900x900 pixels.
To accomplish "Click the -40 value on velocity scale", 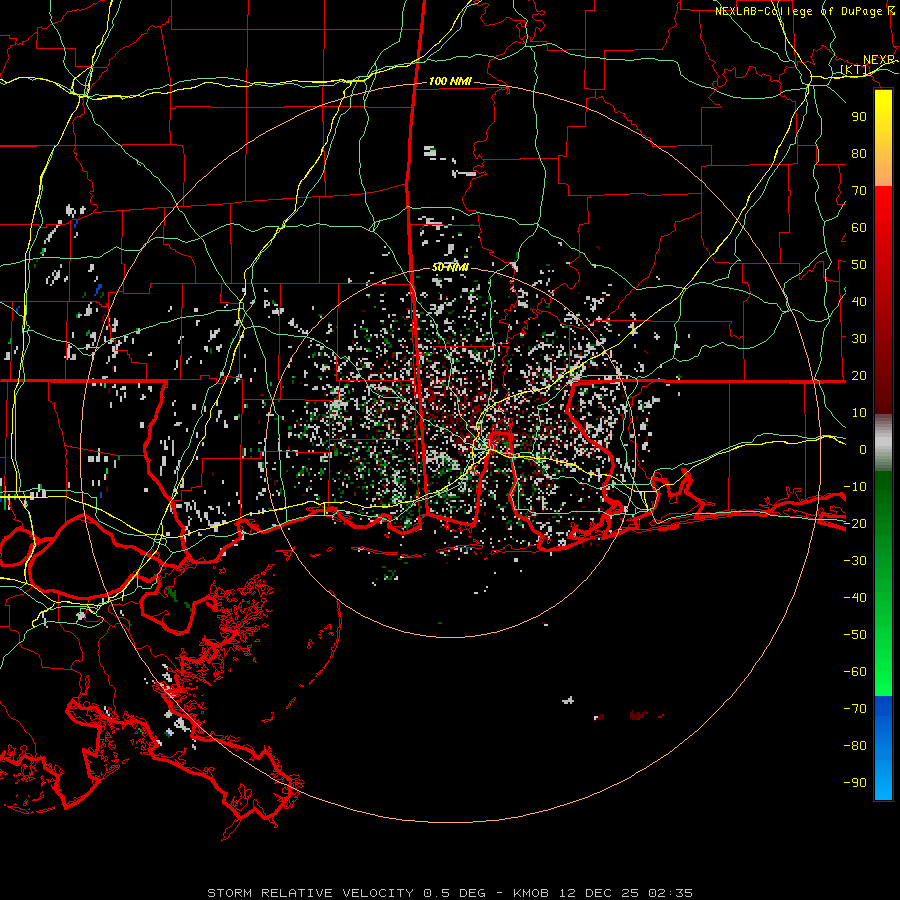I will pos(855,598).
